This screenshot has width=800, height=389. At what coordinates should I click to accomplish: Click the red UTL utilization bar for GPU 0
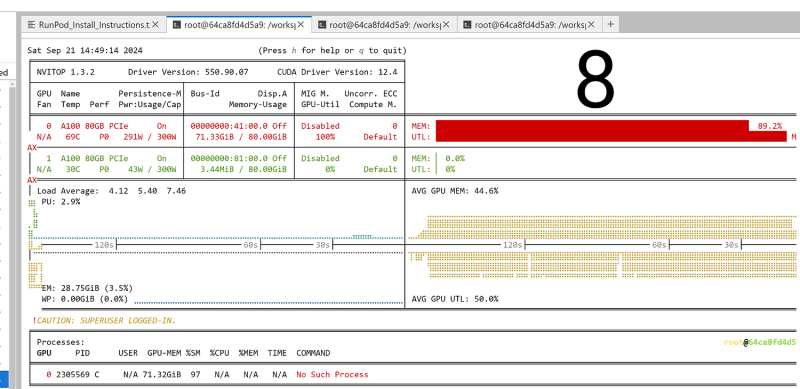click(x=611, y=136)
